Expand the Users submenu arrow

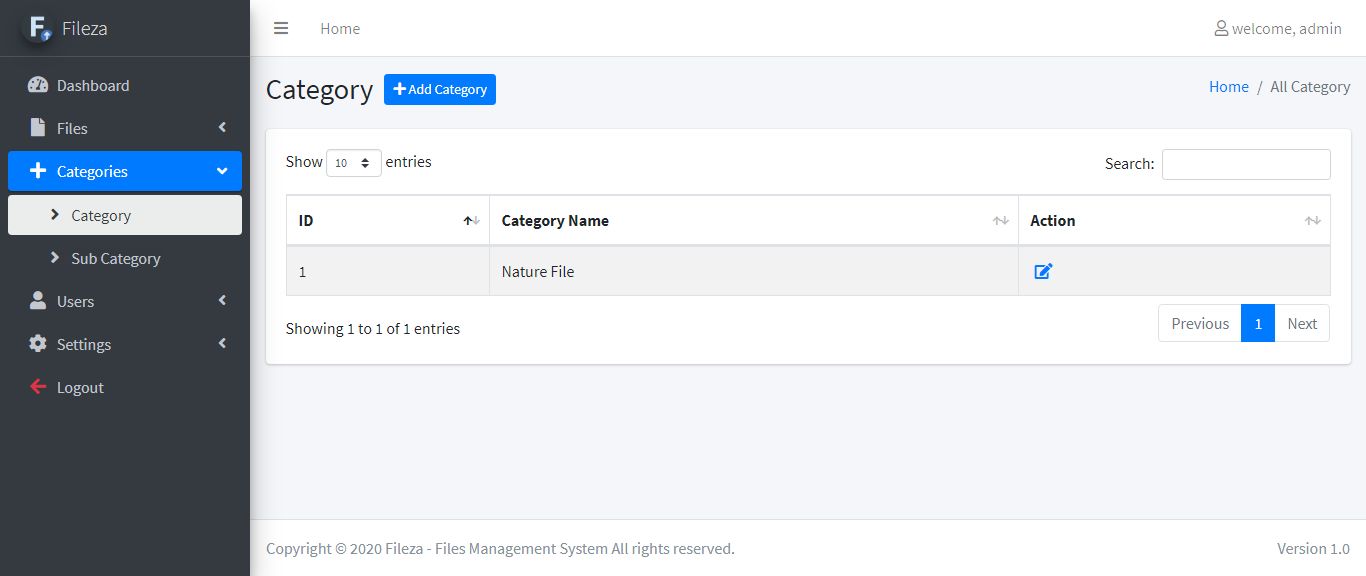(222, 300)
